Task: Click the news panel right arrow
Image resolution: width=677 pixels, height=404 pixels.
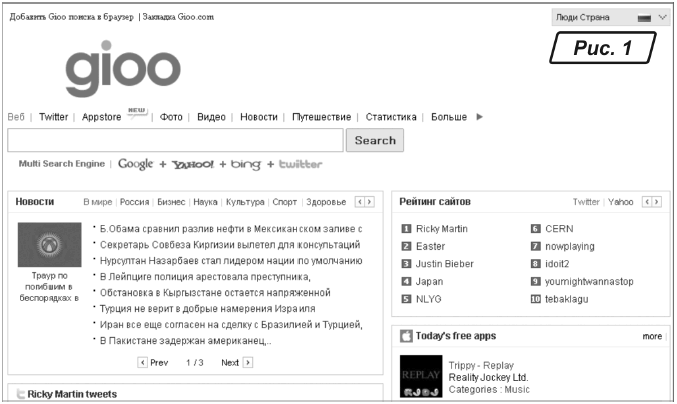Action: click(x=371, y=202)
